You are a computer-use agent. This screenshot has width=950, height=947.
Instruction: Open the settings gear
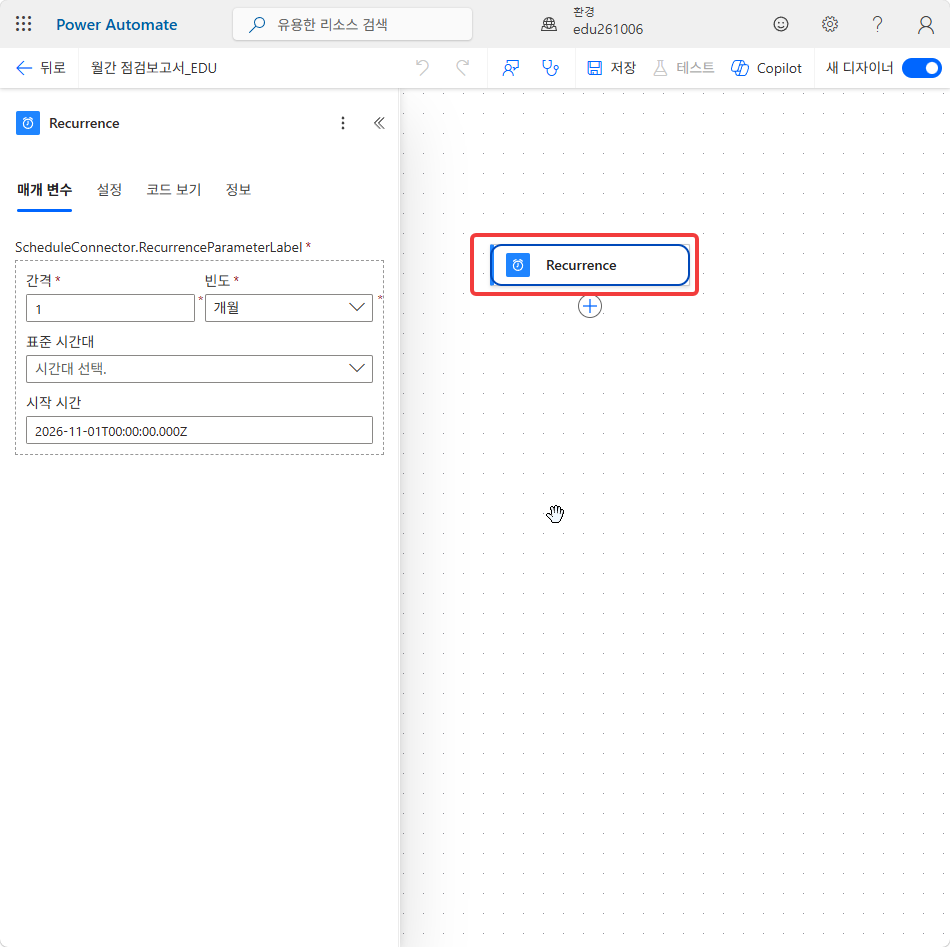pos(829,24)
